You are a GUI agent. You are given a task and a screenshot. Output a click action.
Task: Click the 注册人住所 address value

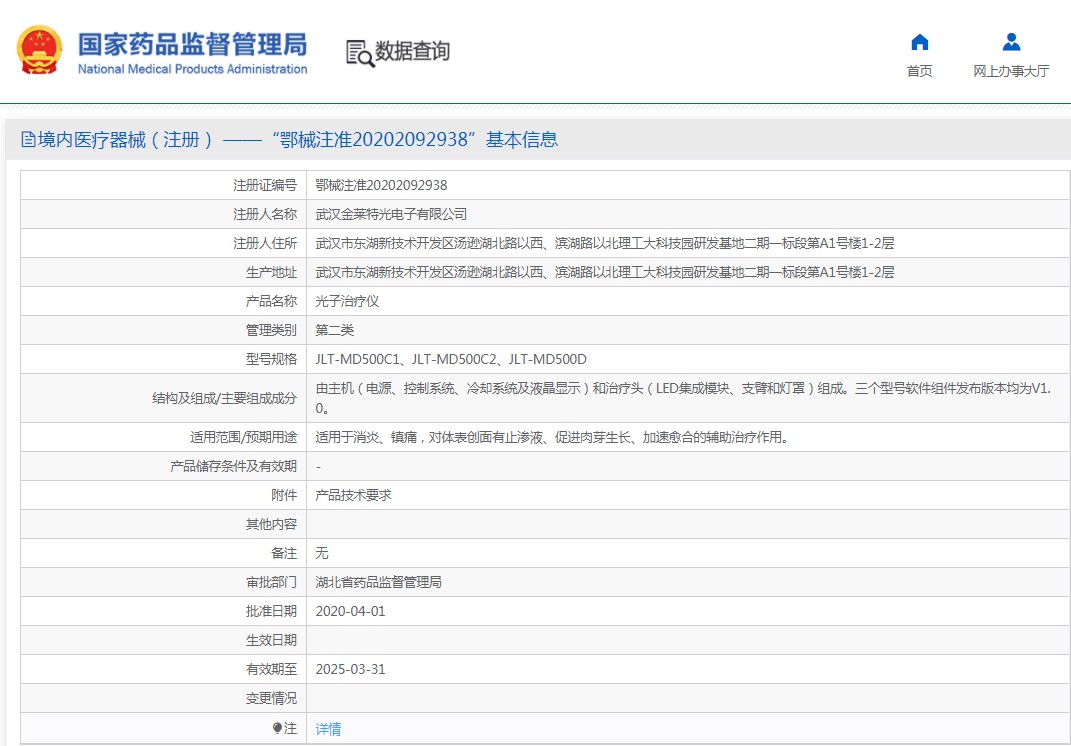[x=604, y=243]
